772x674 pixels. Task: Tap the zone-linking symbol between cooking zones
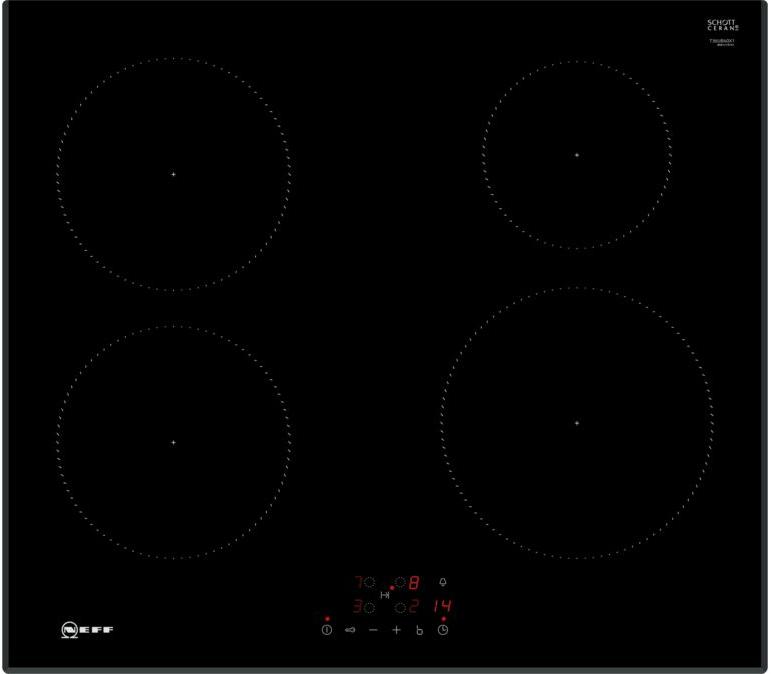point(385,594)
